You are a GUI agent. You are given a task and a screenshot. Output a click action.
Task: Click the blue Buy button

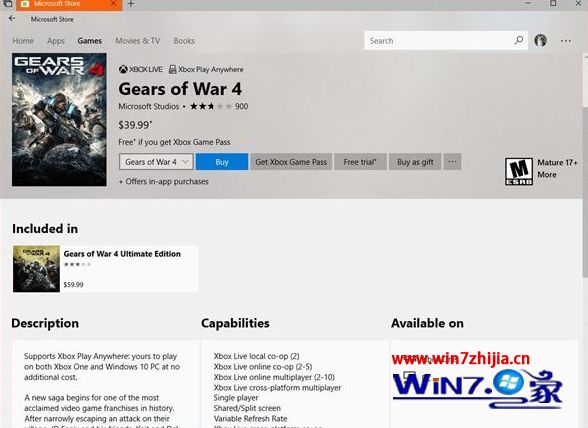(x=222, y=162)
